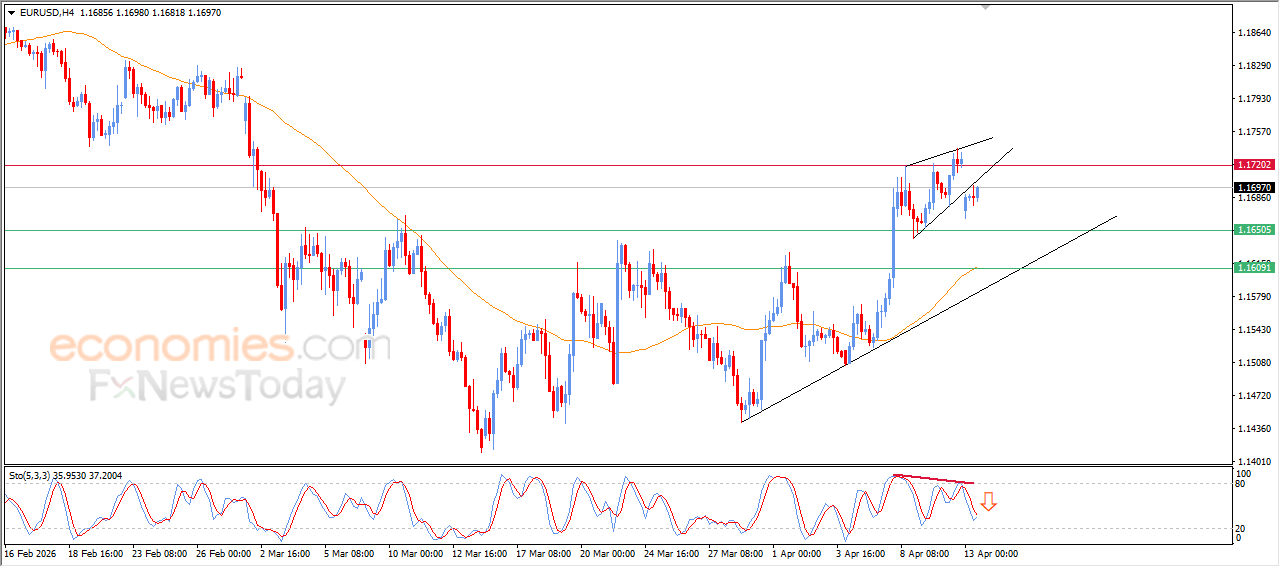Click the 1.18640 price axis value
The width and height of the screenshot is (1280, 567).
(x=1253, y=33)
